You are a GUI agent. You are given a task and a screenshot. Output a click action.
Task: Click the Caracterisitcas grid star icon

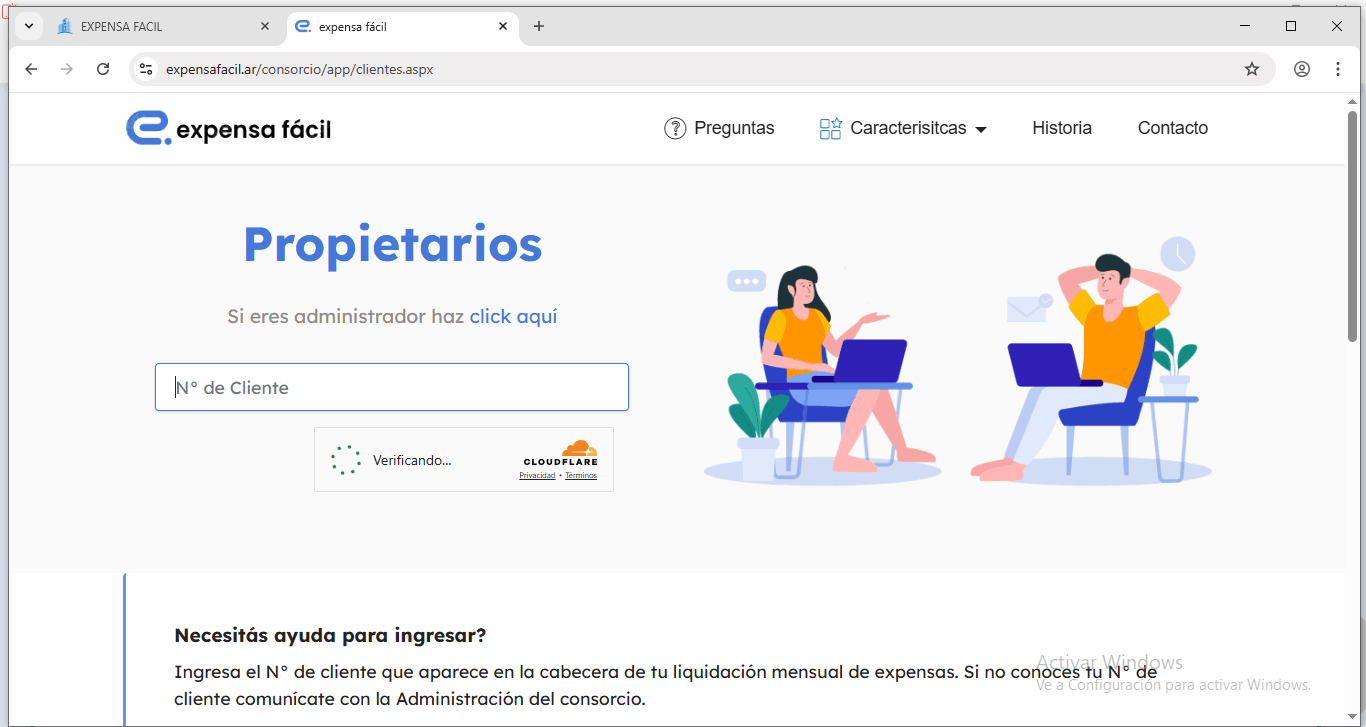pos(830,128)
